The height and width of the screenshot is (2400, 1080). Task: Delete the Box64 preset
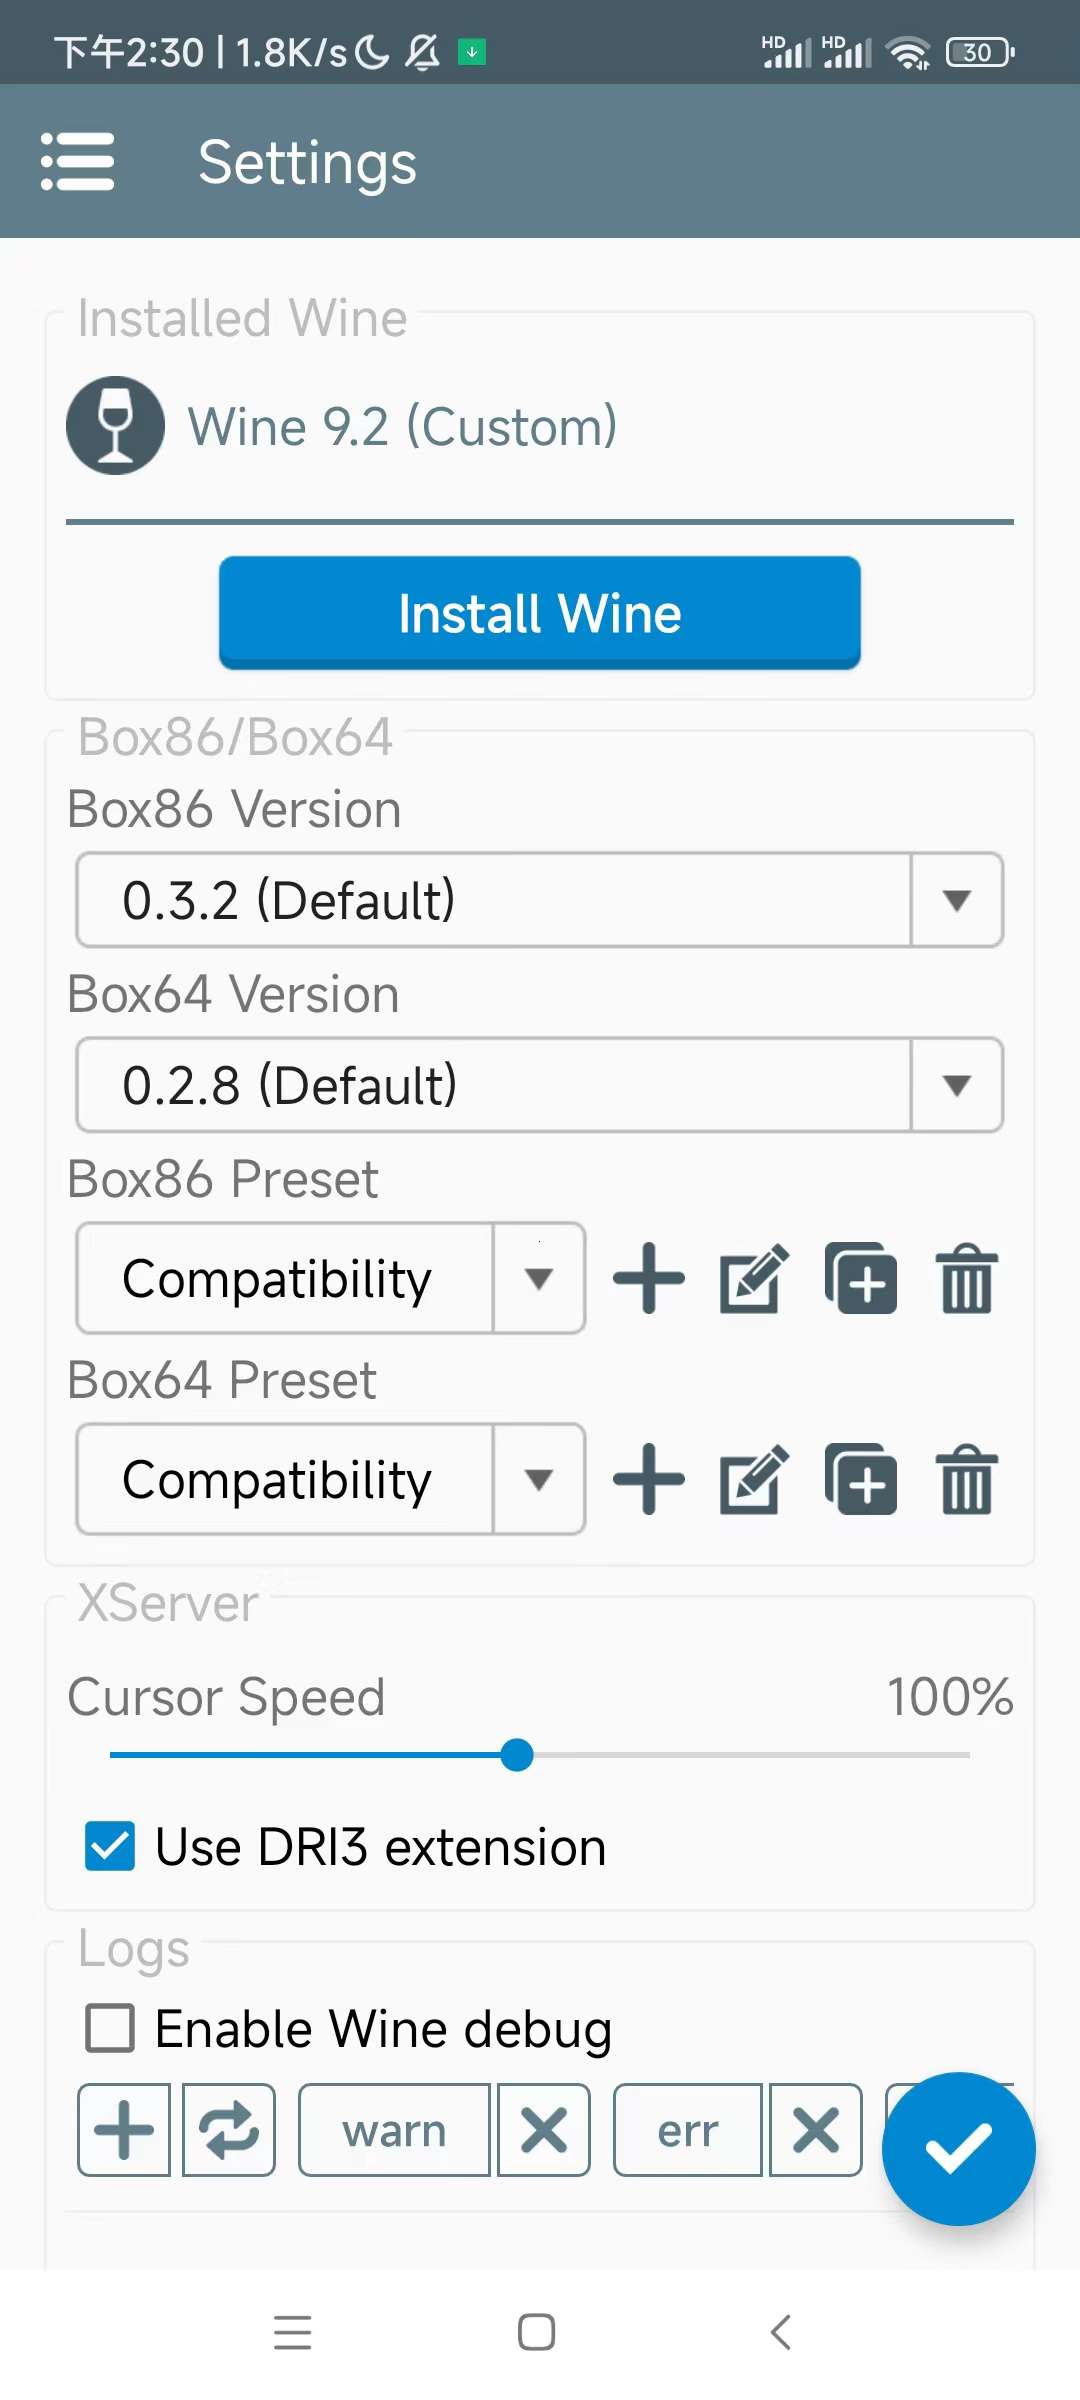tap(967, 1479)
